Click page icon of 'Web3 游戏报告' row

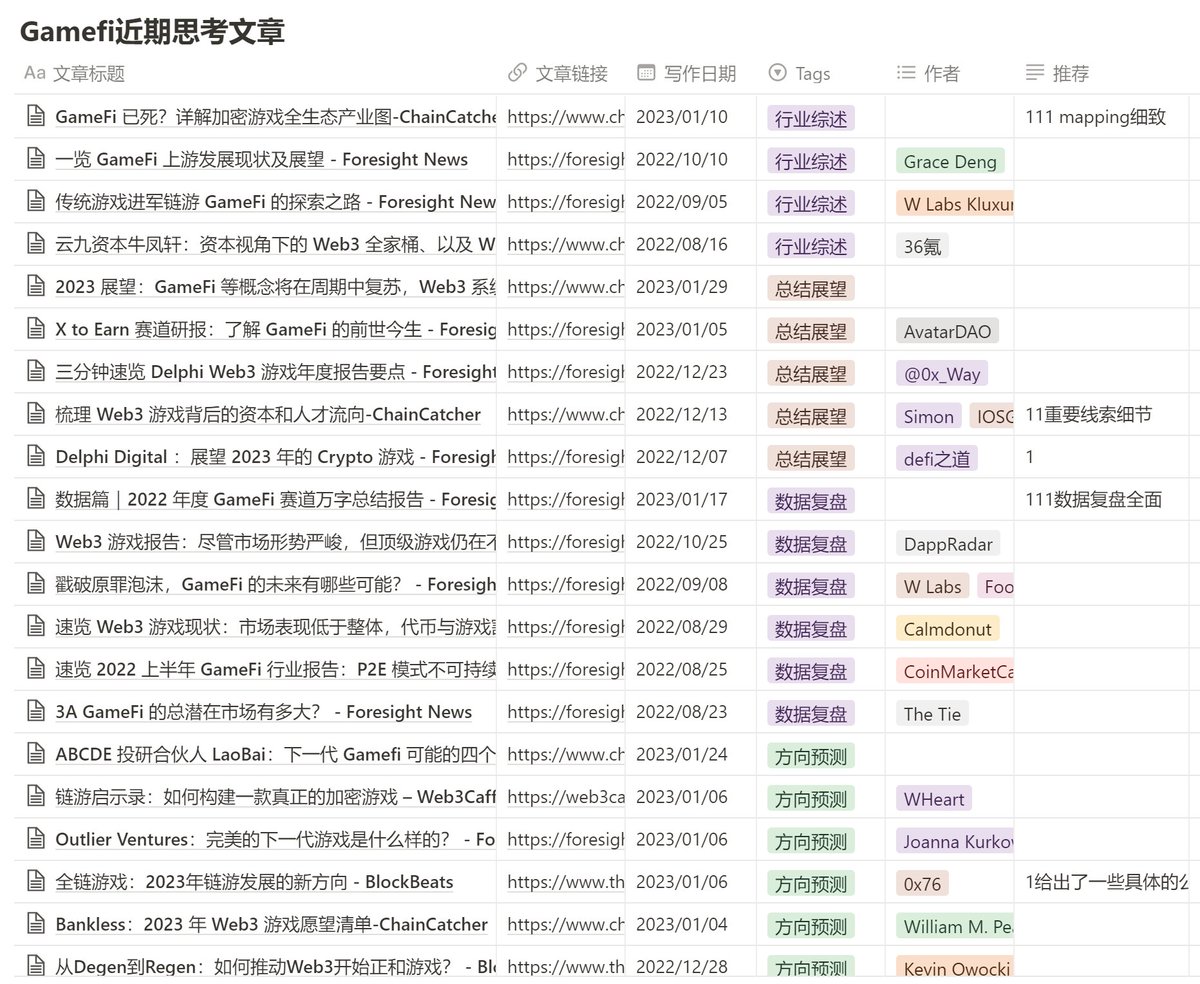pyautogui.click(x=36, y=541)
